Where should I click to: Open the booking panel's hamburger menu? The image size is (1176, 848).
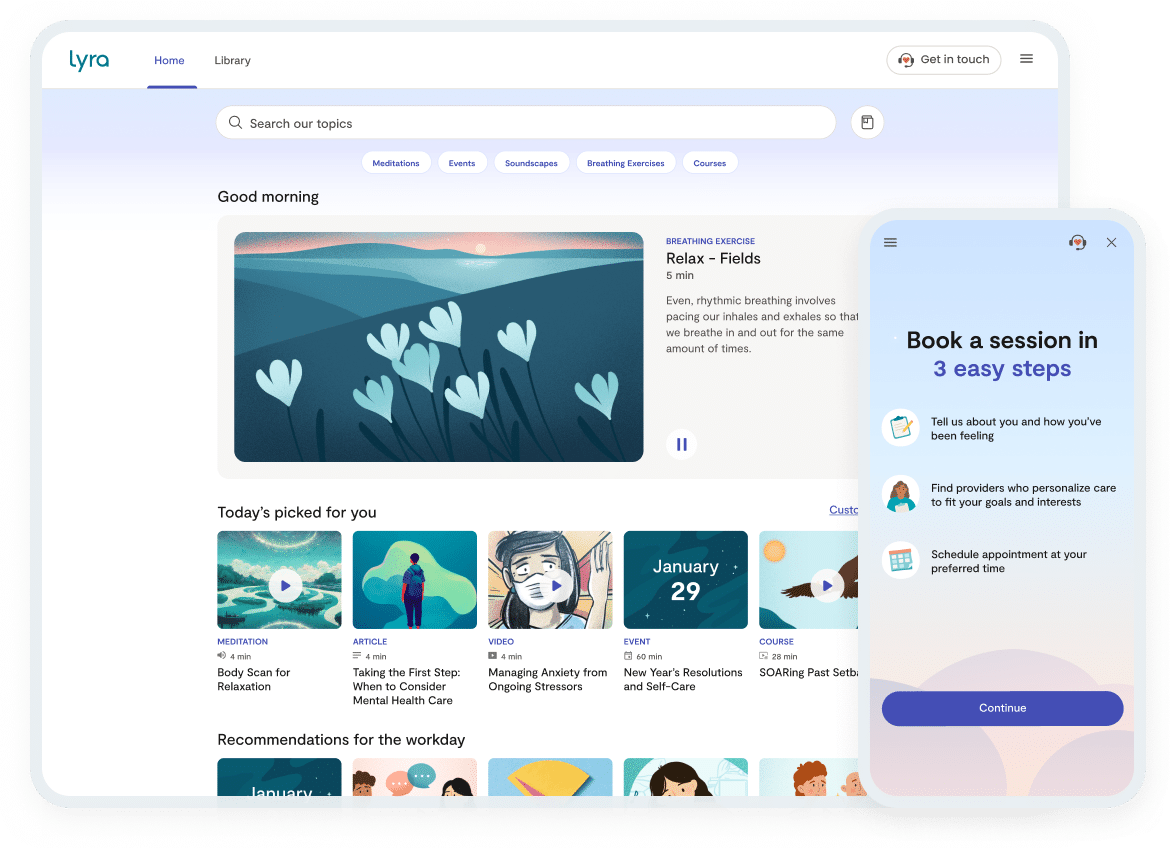coord(890,242)
